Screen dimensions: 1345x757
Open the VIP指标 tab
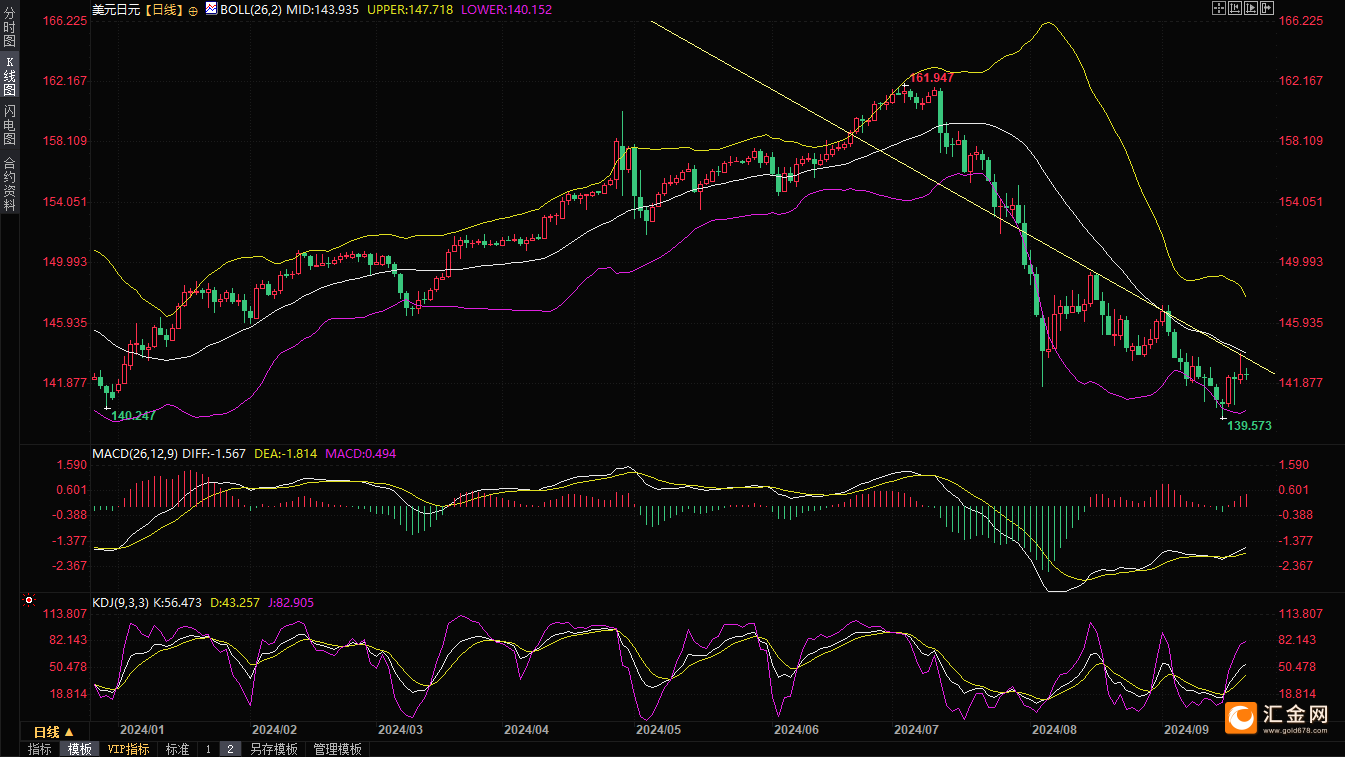129,749
